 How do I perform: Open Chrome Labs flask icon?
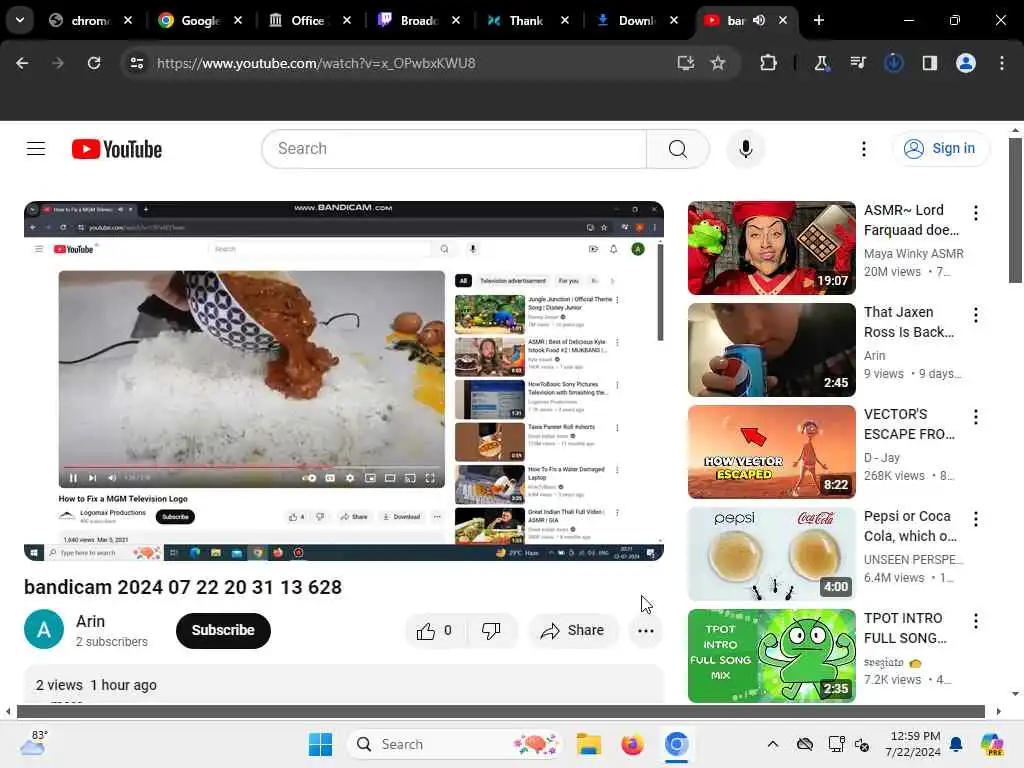click(822, 63)
